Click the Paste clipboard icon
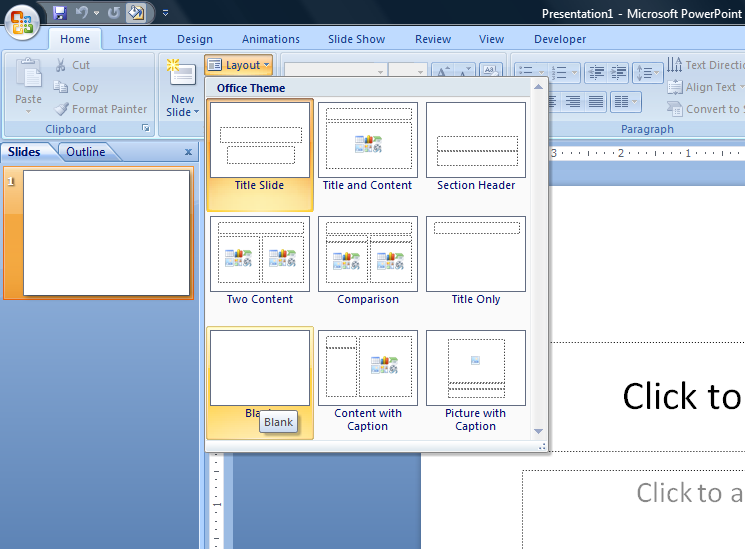This screenshot has width=745, height=549. pyautogui.click(x=29, y=75)
